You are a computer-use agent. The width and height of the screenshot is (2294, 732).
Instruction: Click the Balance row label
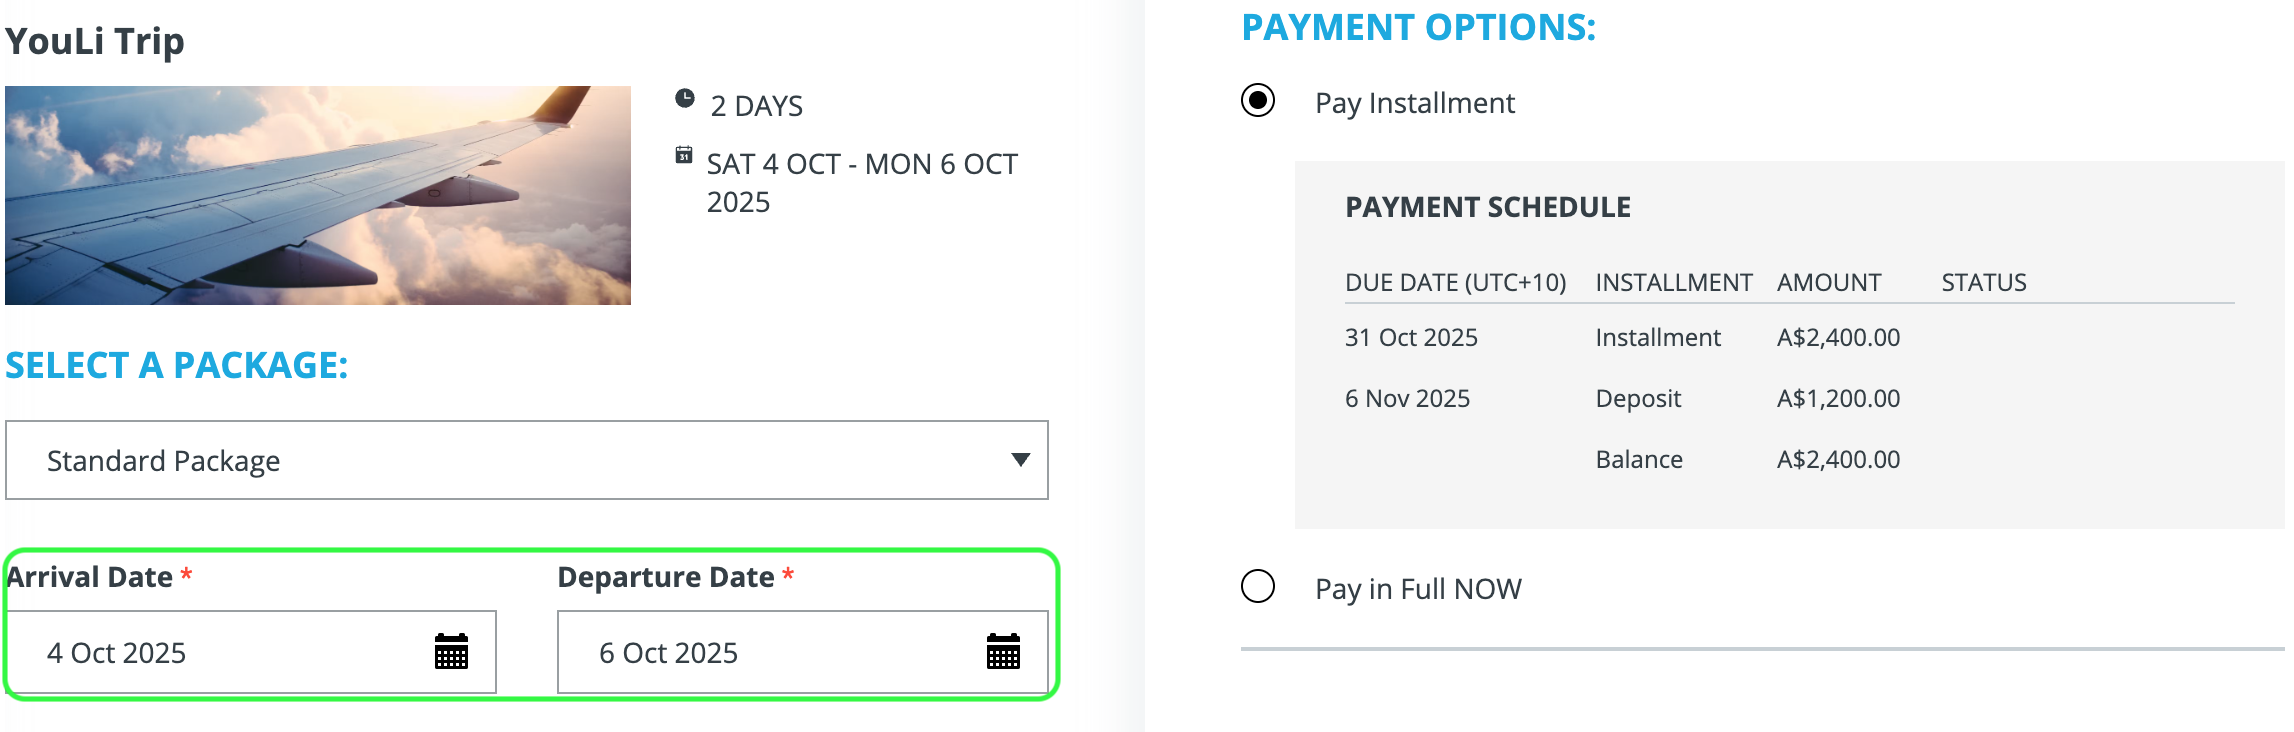[x=1639, y=460]
